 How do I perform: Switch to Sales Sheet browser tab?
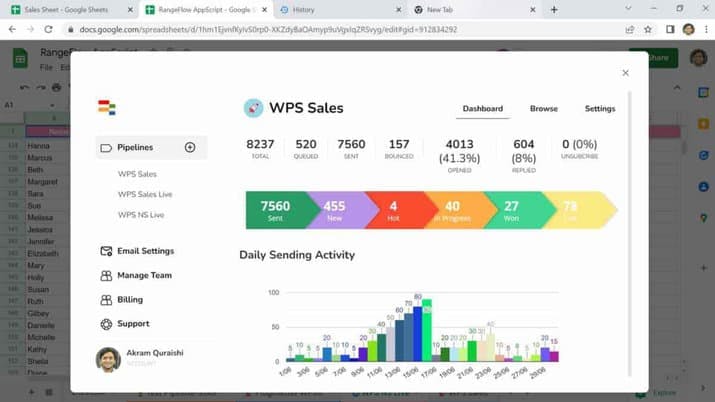pos(66,10)
